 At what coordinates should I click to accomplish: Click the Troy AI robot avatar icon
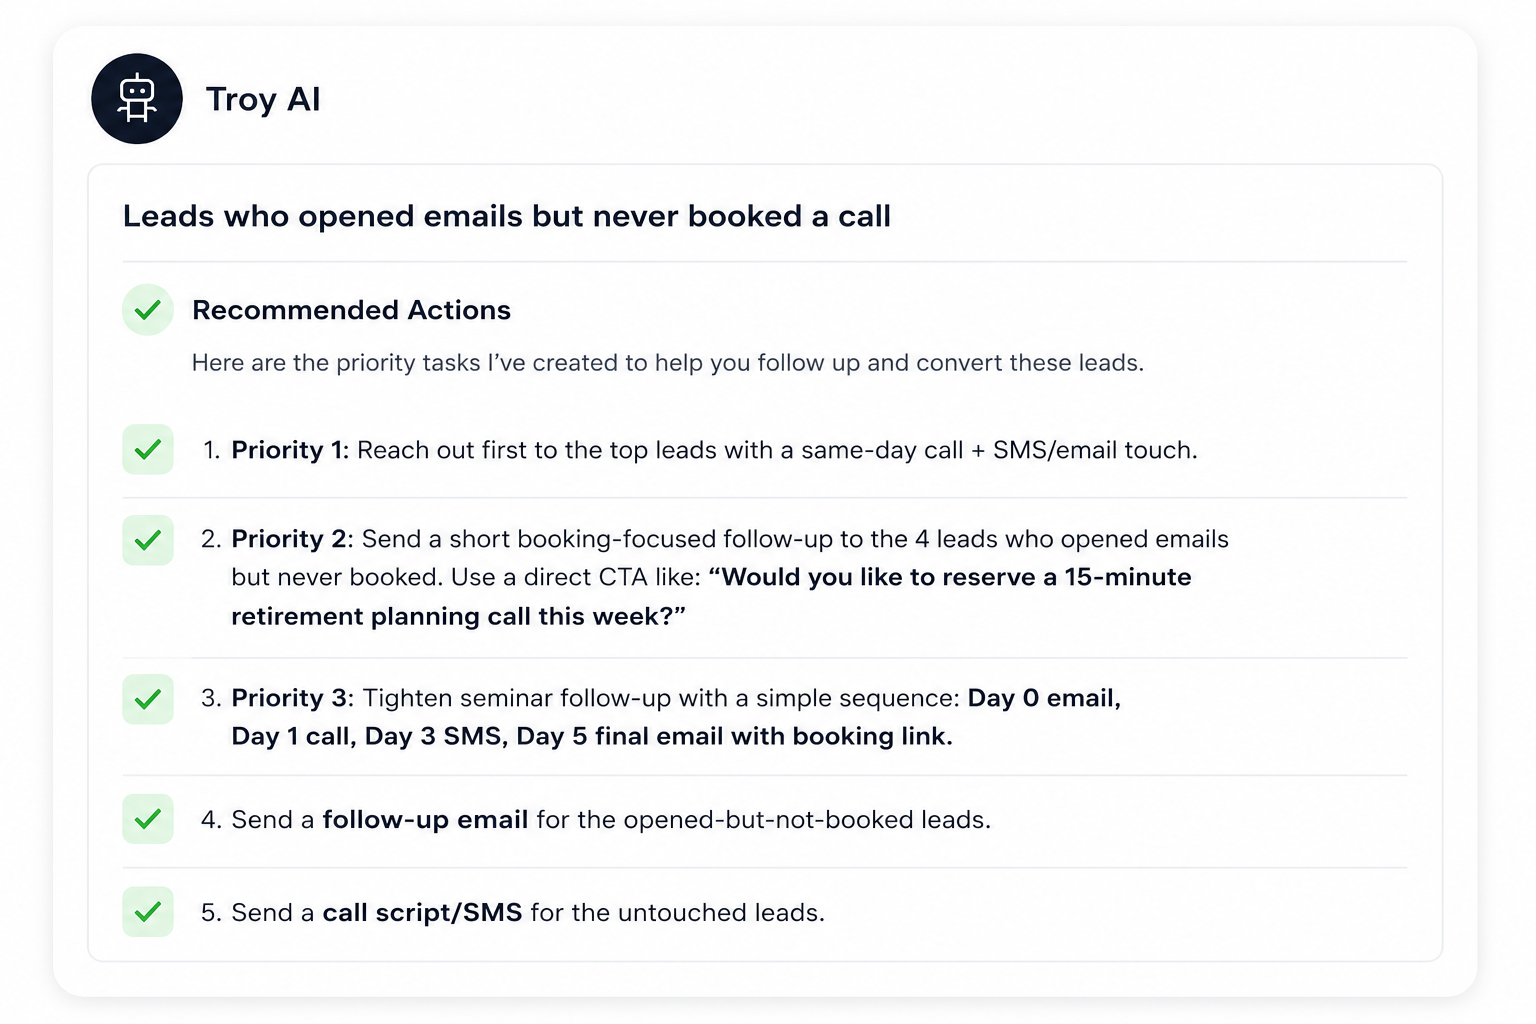point(137,99)
